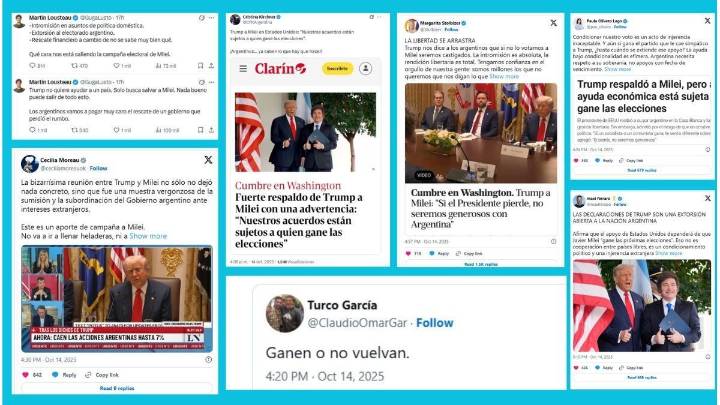
Task: Follow Turco García account
Action: [x=434, y=323]
